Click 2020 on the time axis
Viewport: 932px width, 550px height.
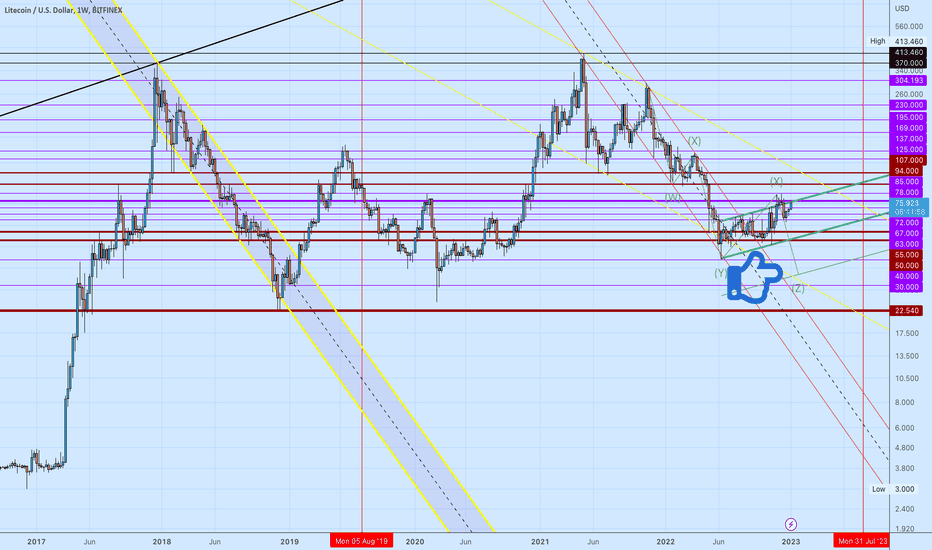(415, 542)
